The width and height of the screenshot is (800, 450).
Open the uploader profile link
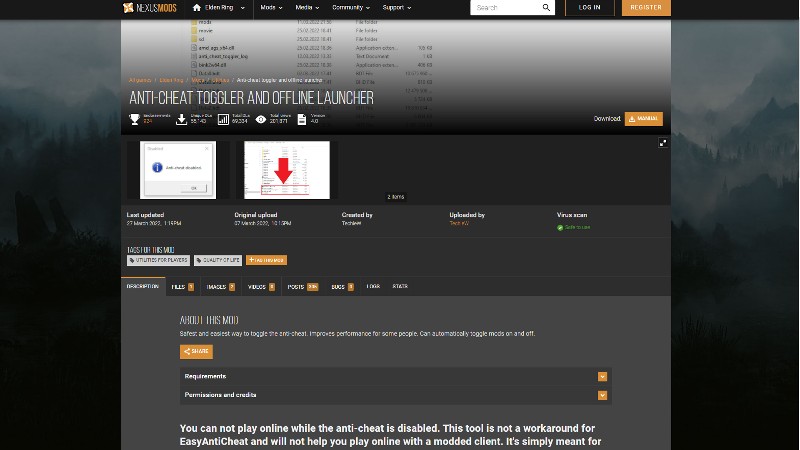click(459, 223)
